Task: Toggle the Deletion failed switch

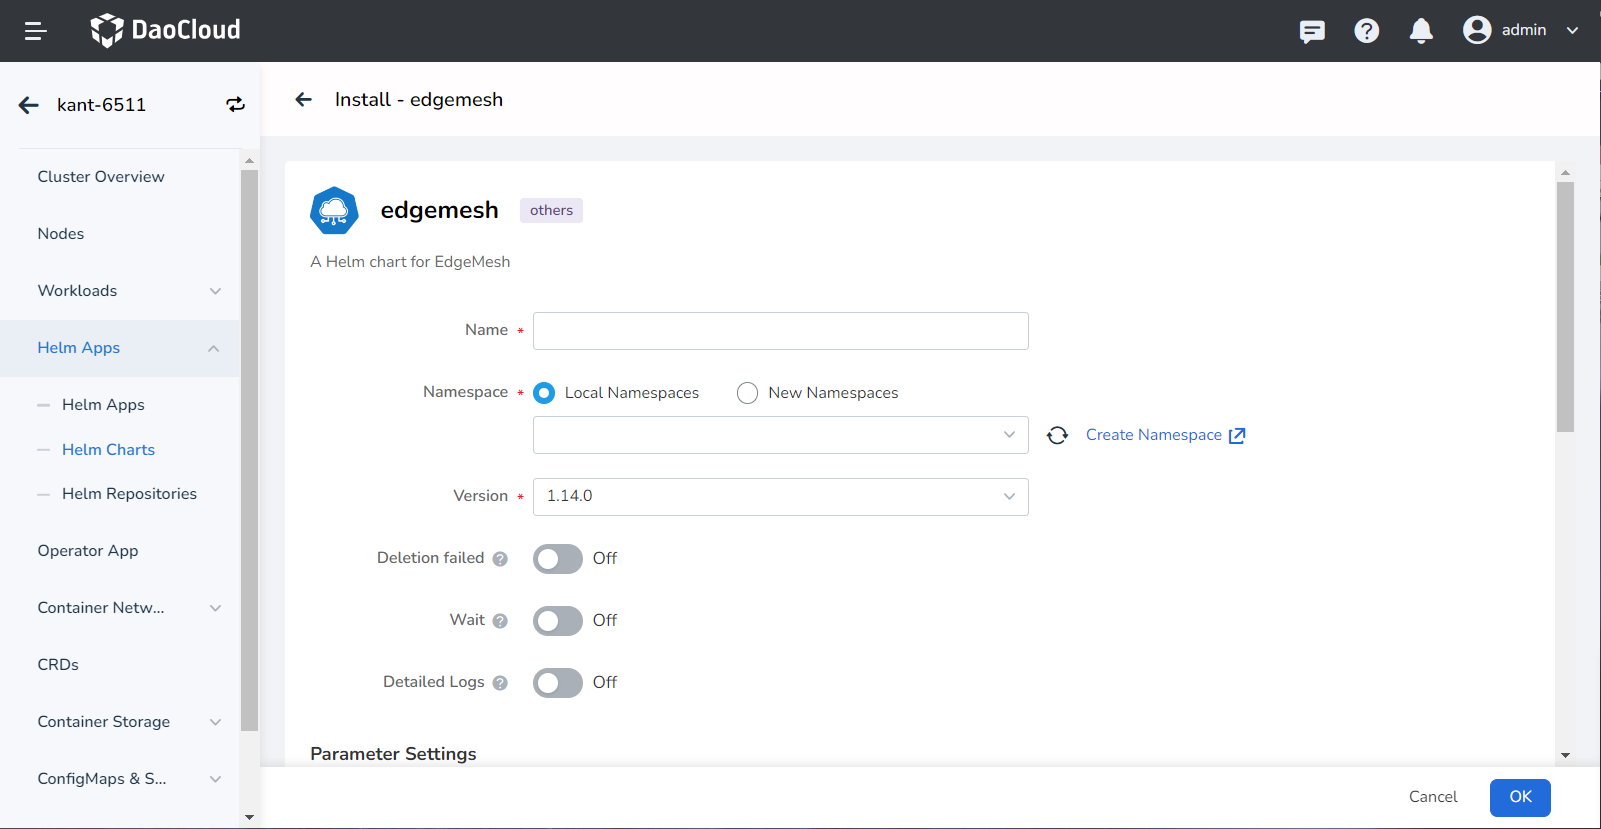Action: coord(557,559)
